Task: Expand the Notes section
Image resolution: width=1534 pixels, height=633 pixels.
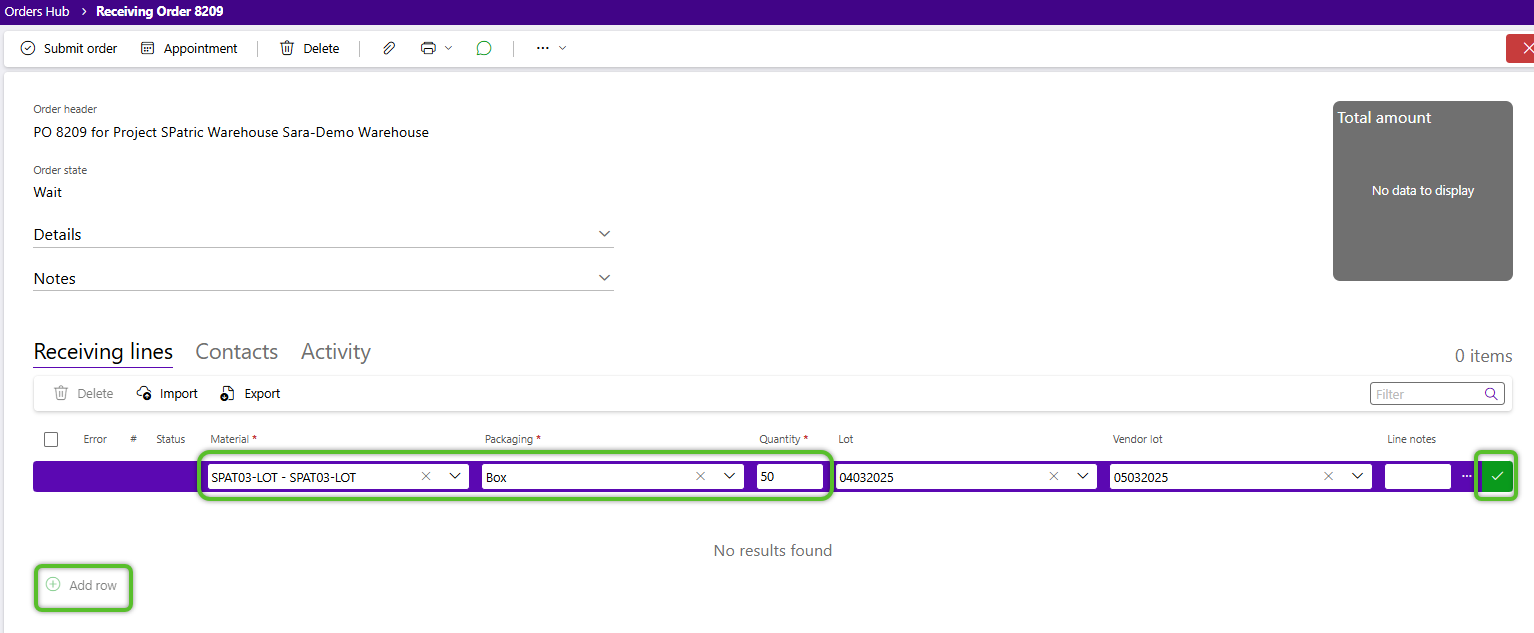Action: click(603, 278)
